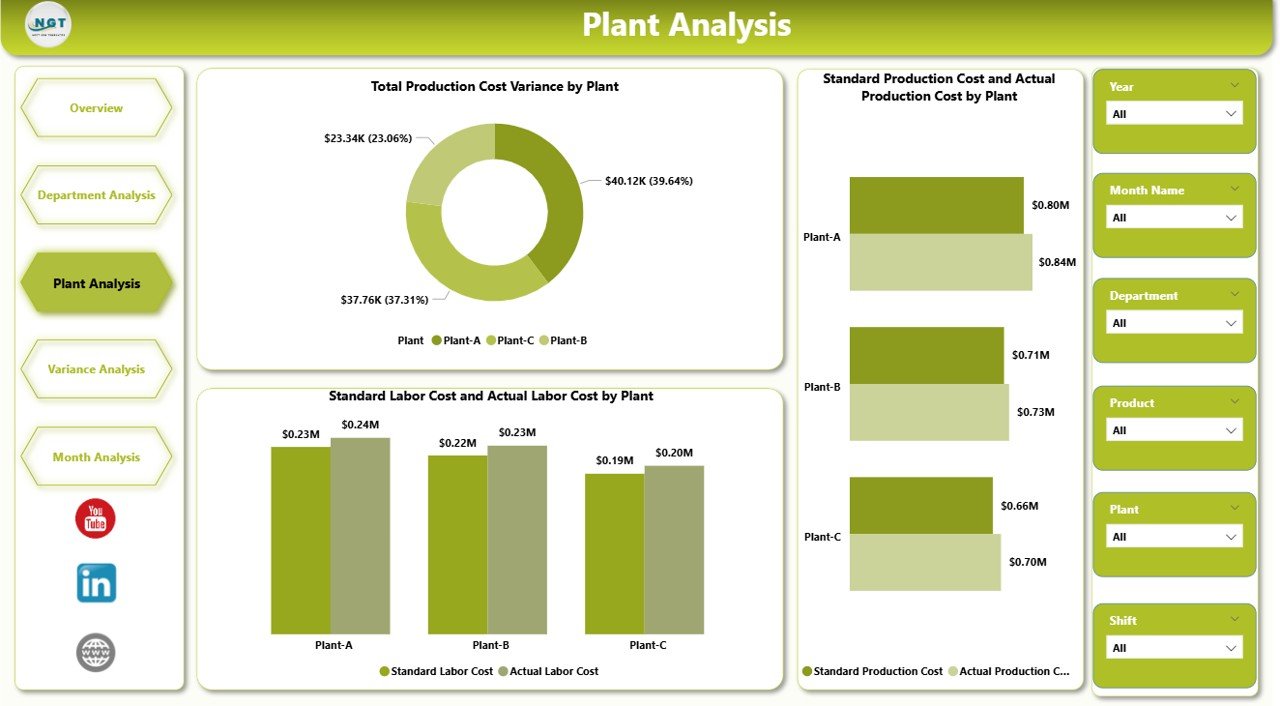1280x706 pixels.
Task: Open the YouTube channel icon
Action: pyautogui.click(x=96, y=518)
